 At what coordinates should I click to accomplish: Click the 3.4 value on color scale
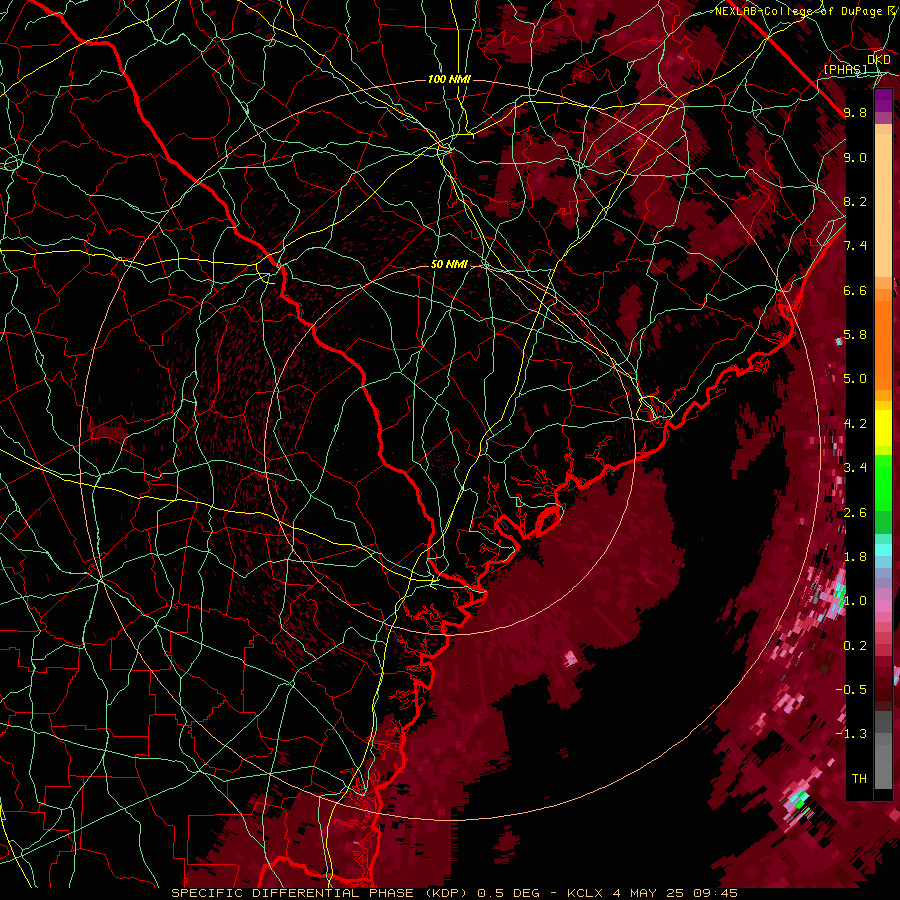(855, 468)
